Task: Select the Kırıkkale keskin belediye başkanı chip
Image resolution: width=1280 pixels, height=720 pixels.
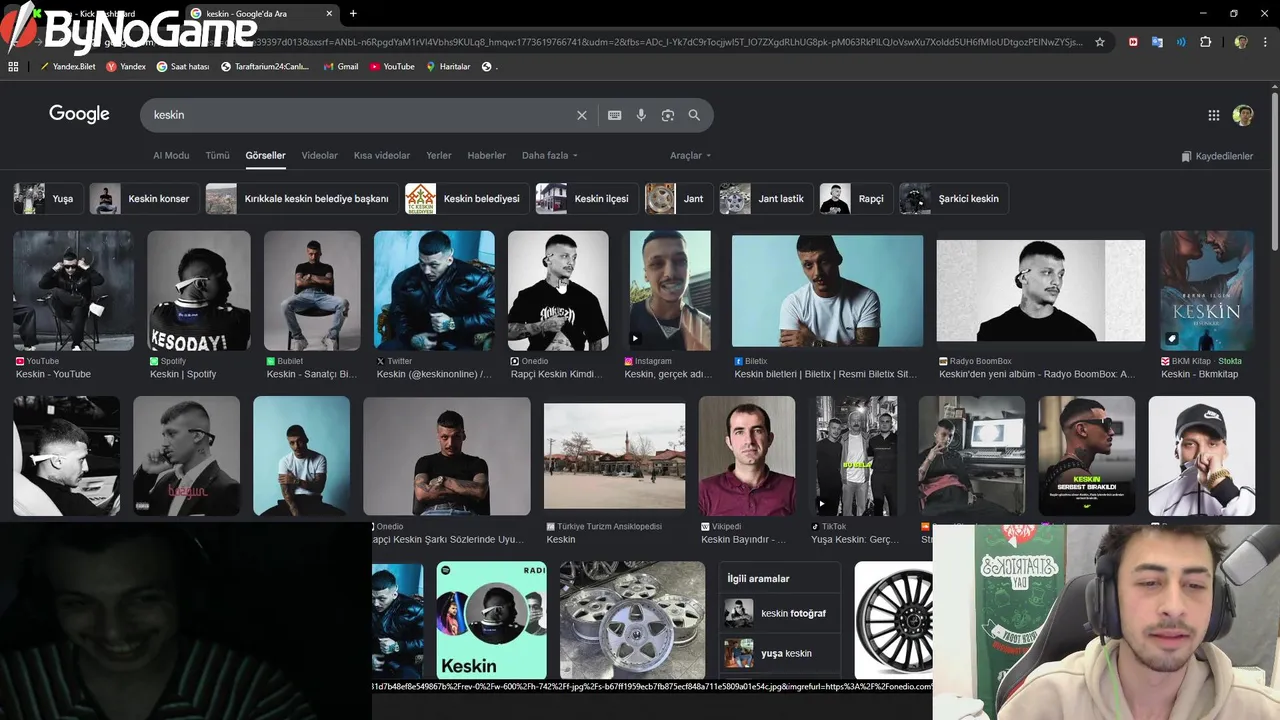Action: (x=302, y=198)
